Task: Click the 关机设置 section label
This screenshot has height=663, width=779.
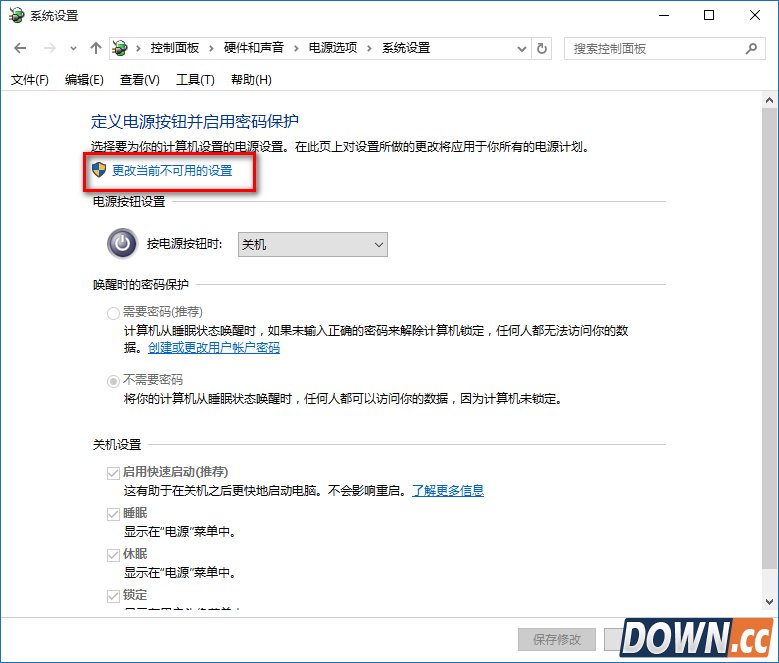Action: pyautogui.click(x=117, y=444)
